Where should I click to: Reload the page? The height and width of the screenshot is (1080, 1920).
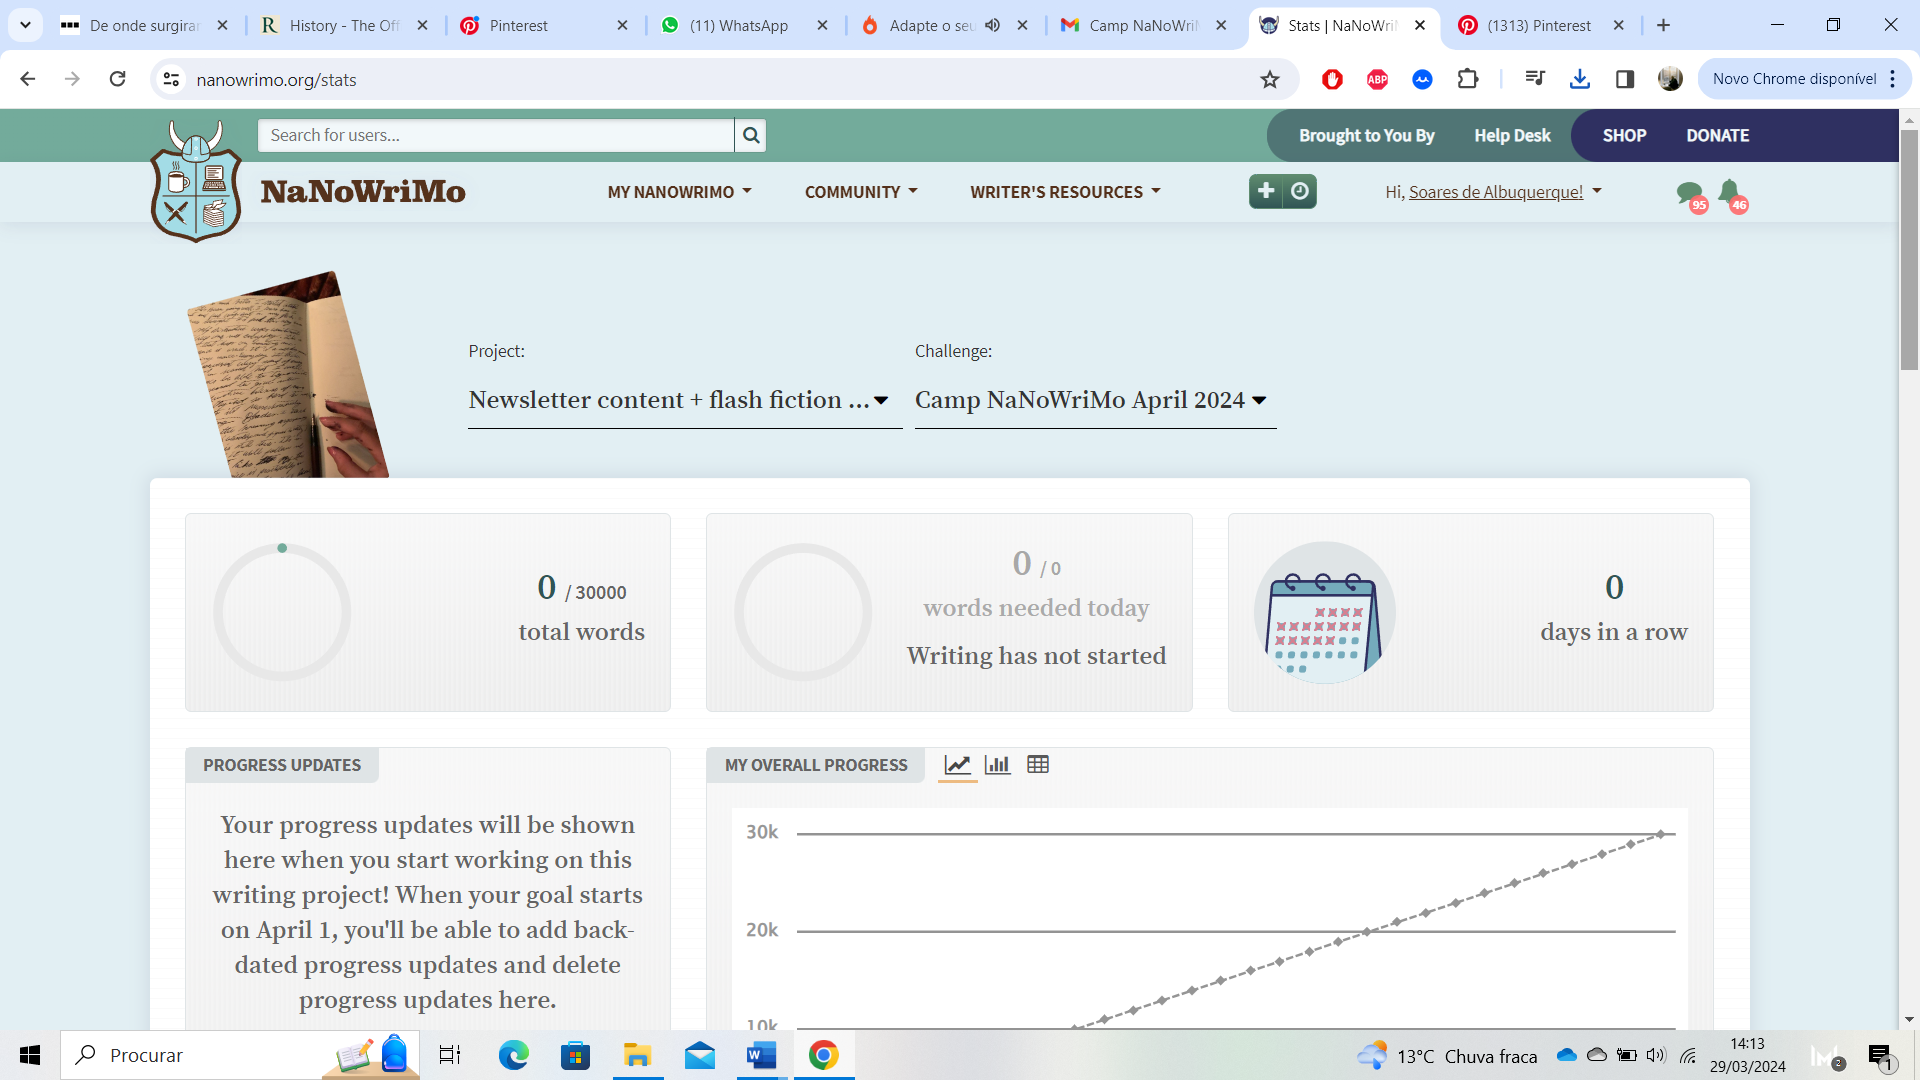pyautogui.click(x=117, y=79)
